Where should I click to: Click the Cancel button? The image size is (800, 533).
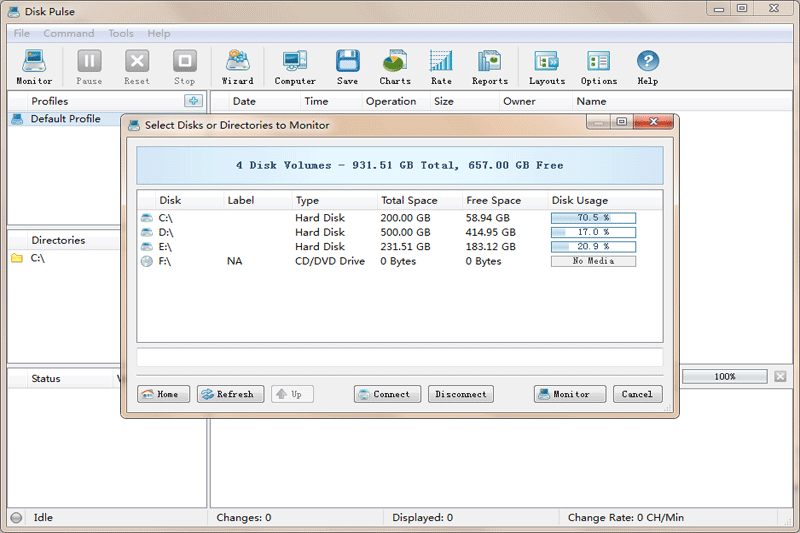tap(637, 394)
